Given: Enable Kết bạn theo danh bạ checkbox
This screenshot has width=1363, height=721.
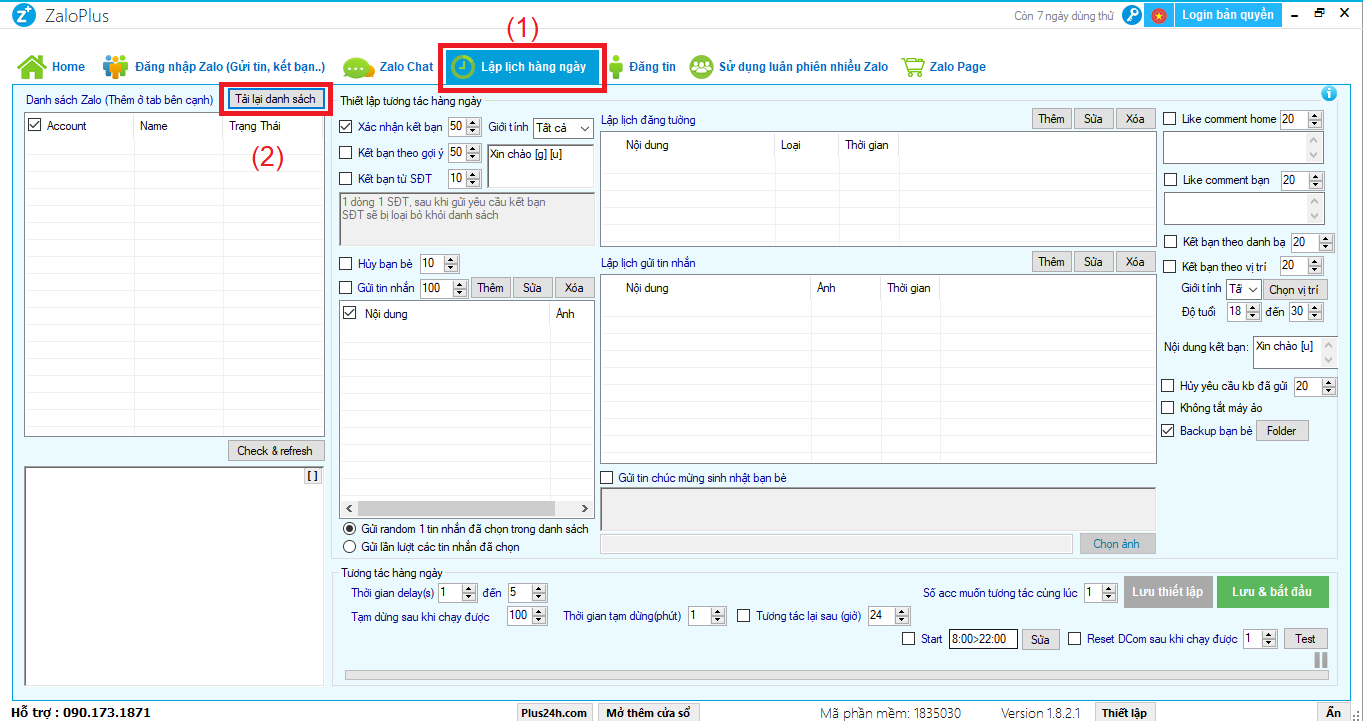Looking at the screenshot, I should 1169,242.
